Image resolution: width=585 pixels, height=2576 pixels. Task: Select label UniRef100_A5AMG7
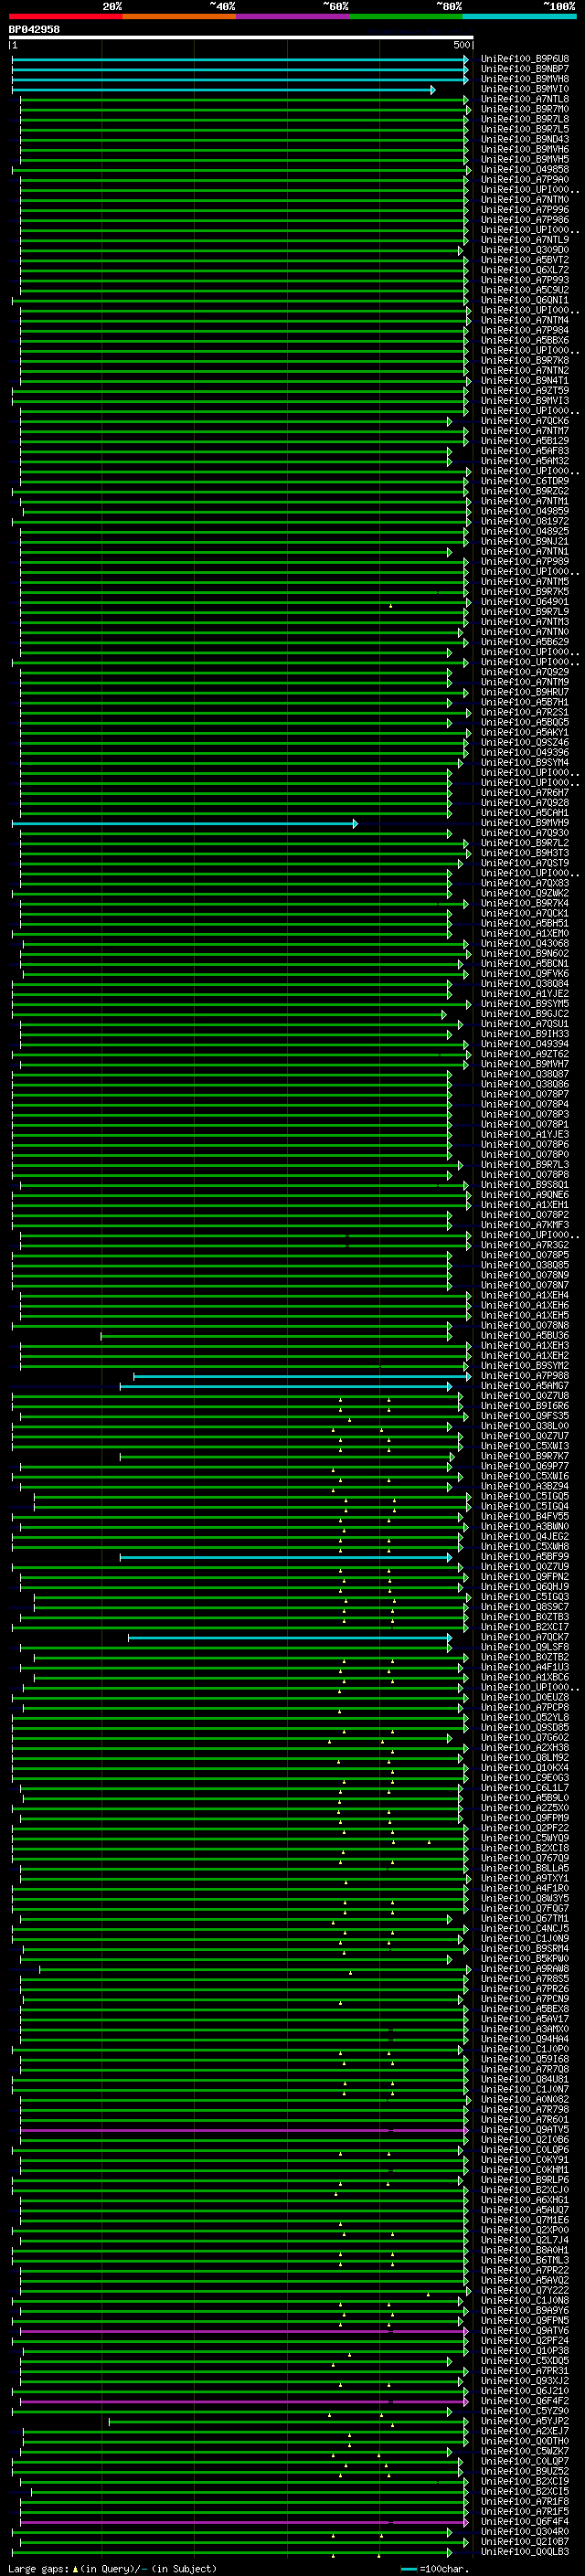pyautogui.click(x=525, y=1386)
